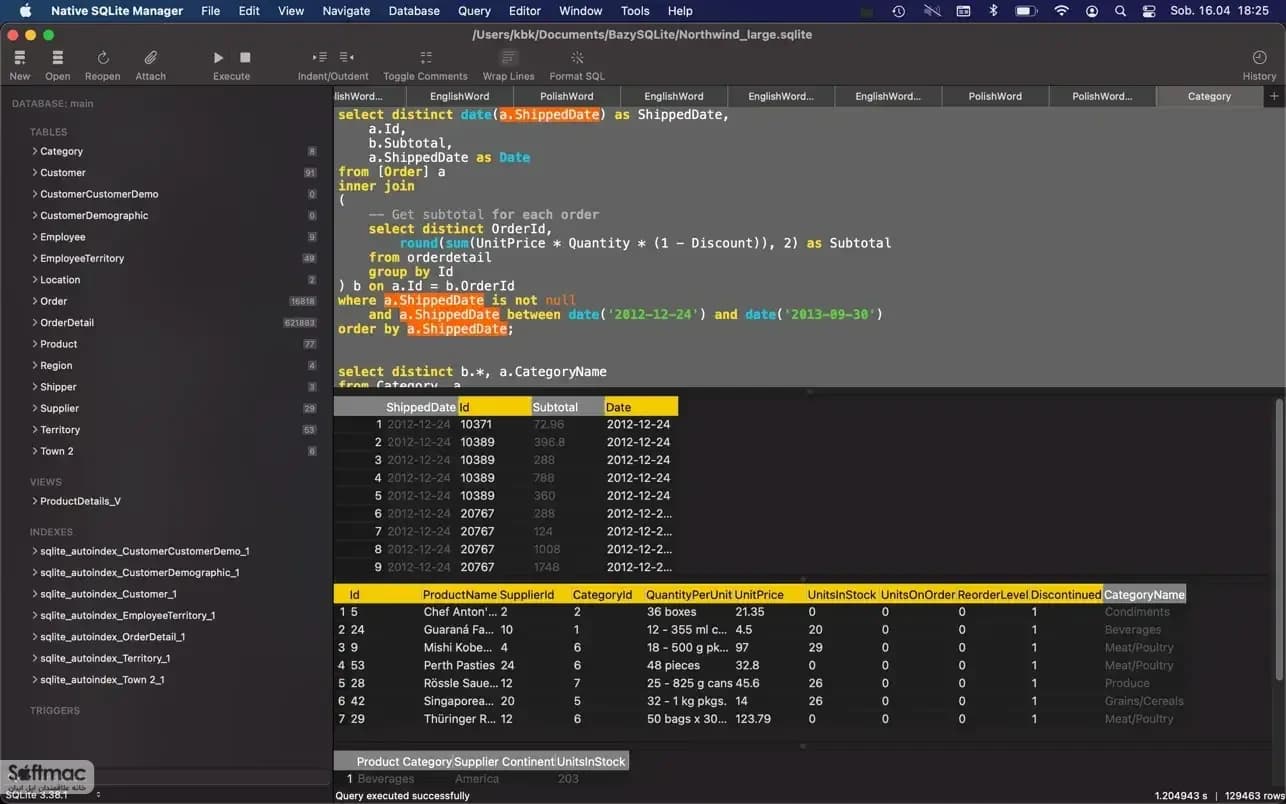1286x804 pixels.
Task: Open the Query menu
Action: coord(474,11)
